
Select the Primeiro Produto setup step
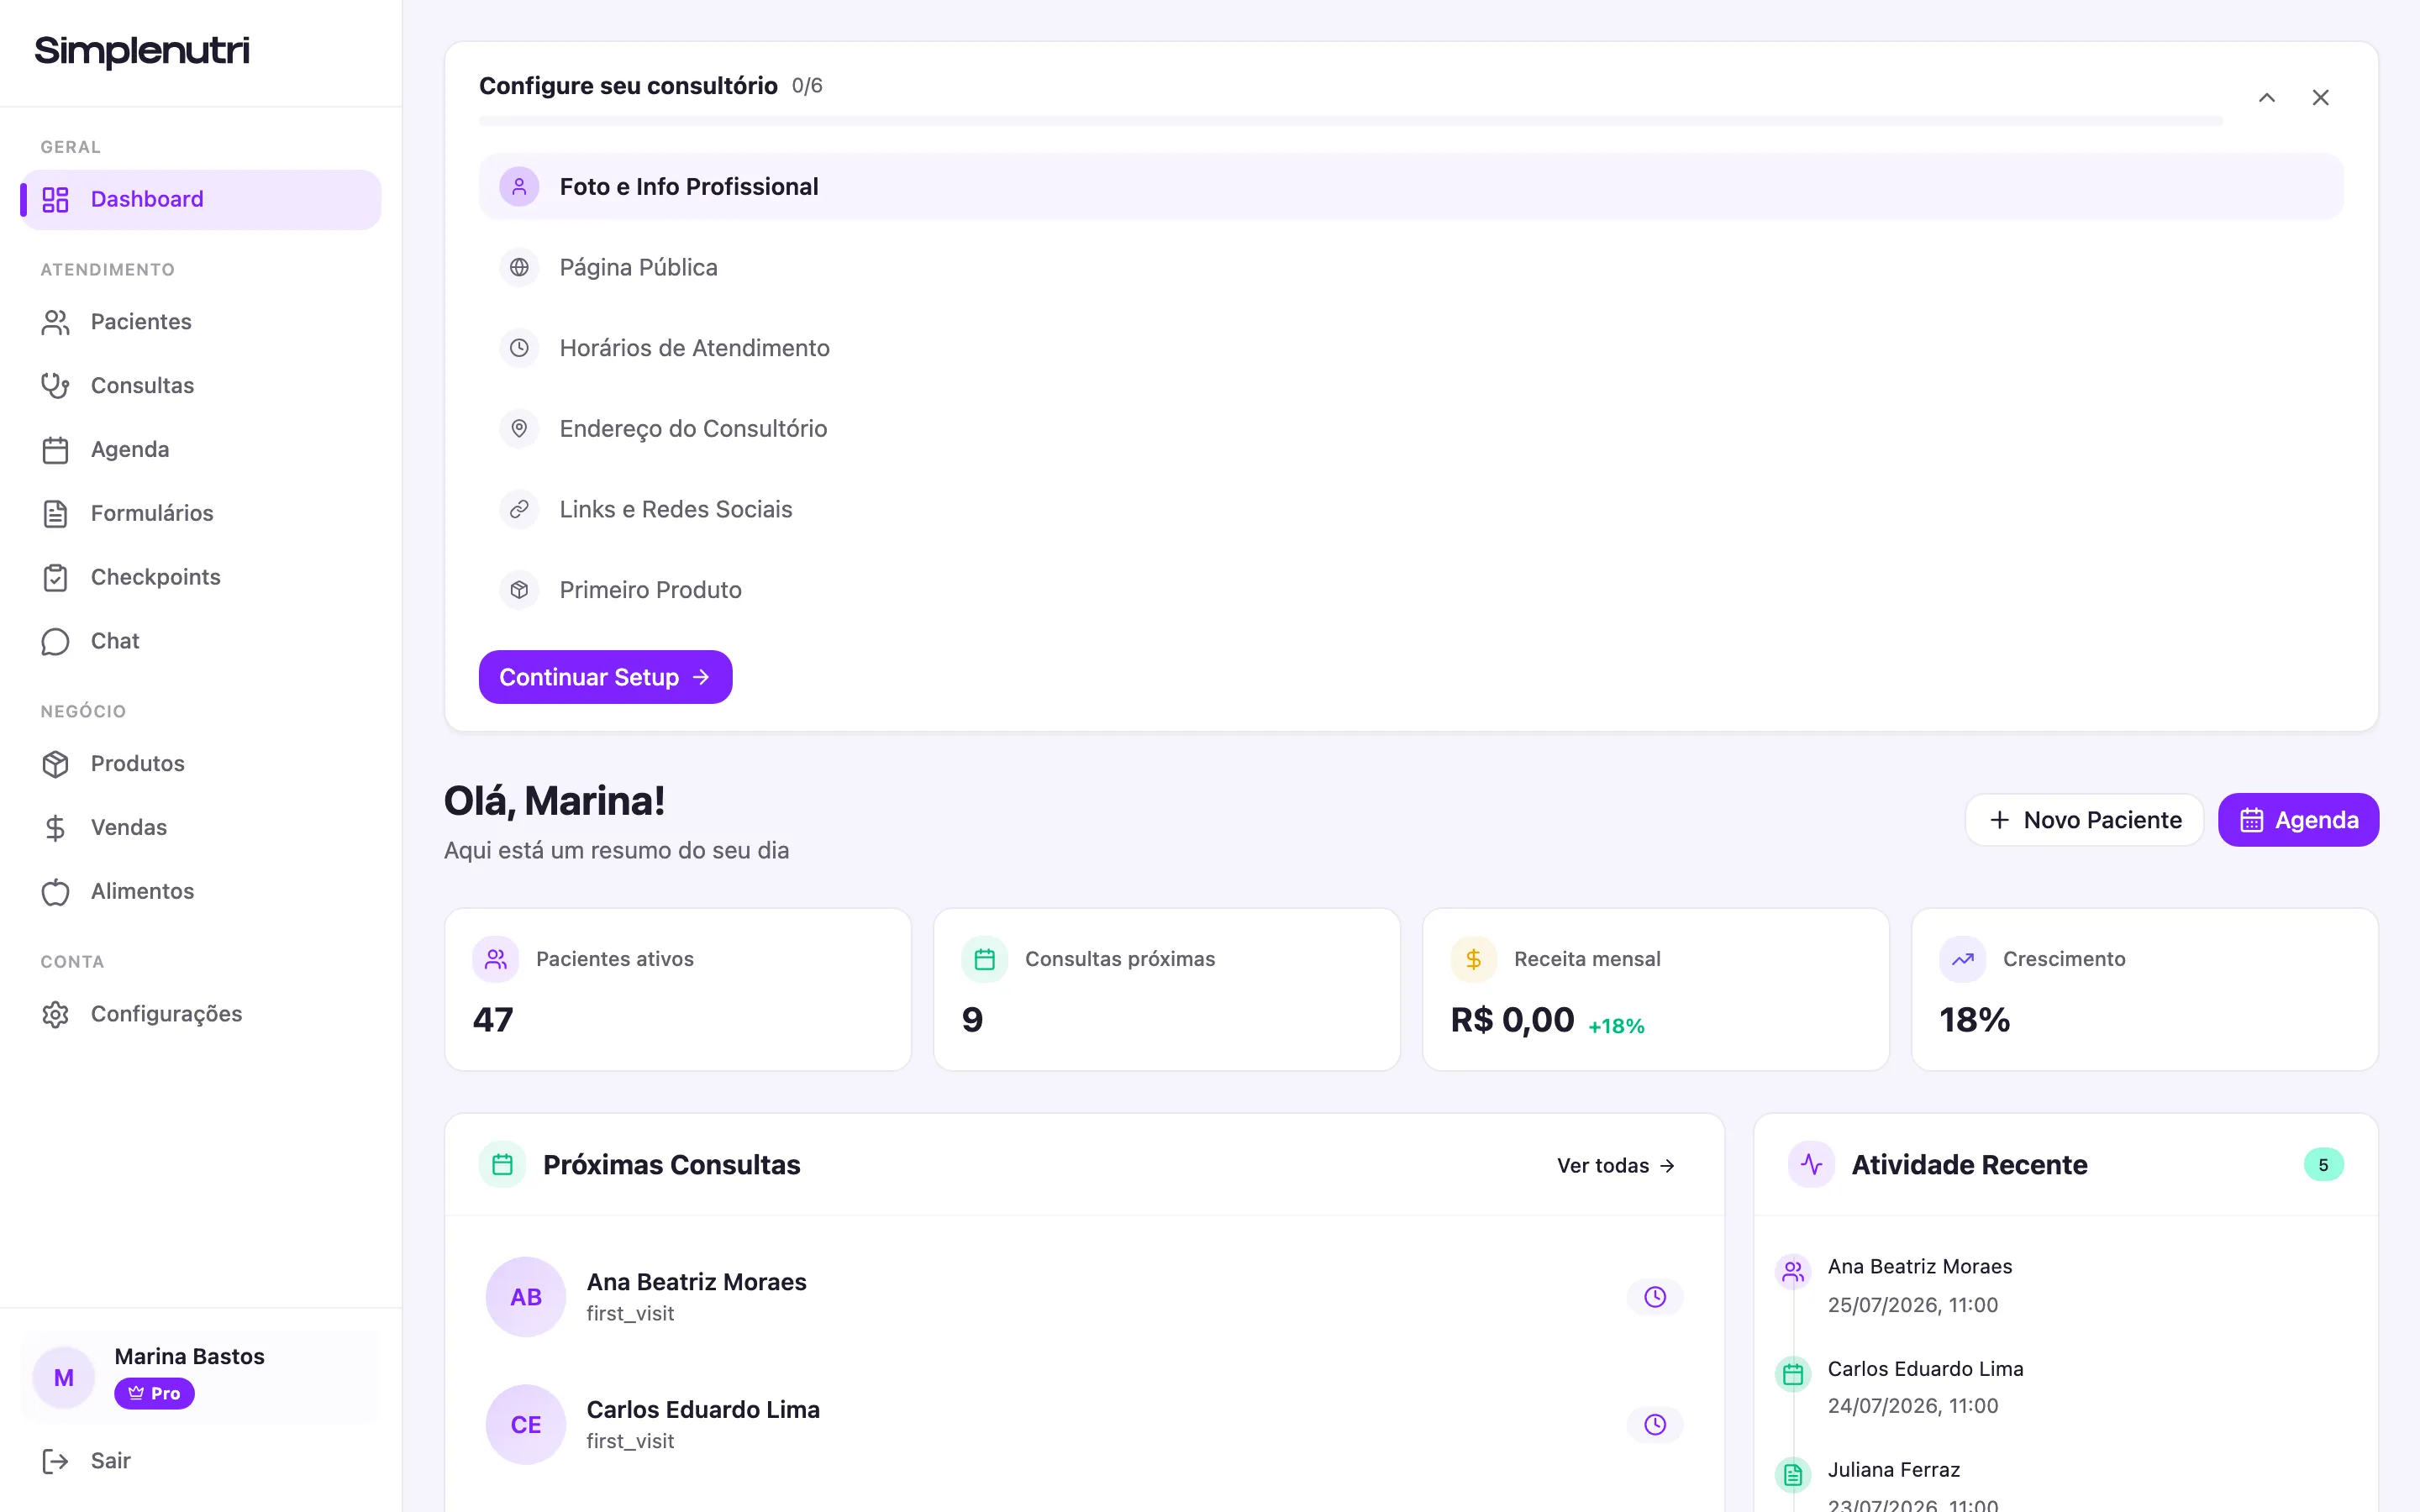(x=1410, y=590)
